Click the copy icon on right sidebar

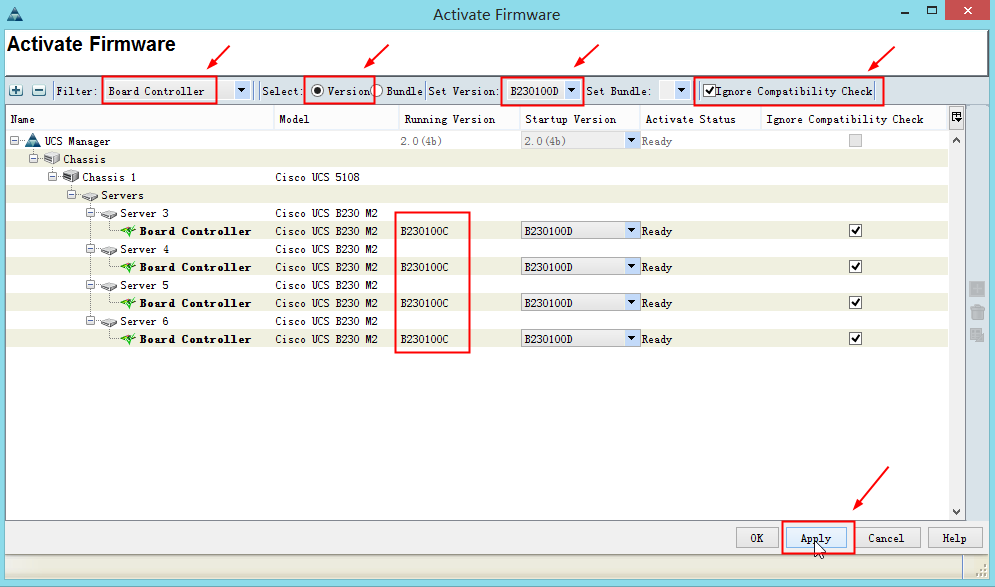pyautogui.click(x=977, y=334)
